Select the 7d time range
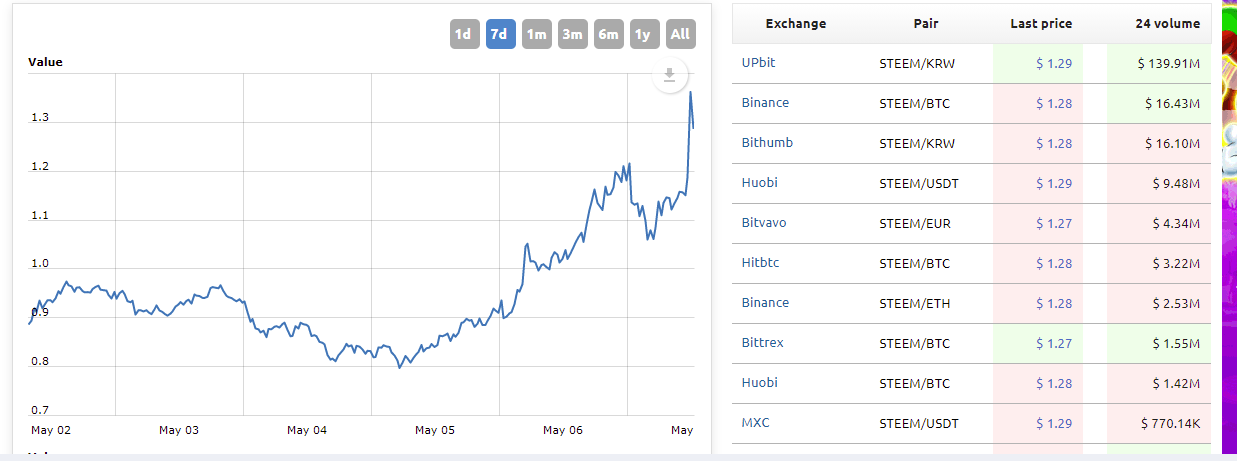The width and height of the screenshot is (1237, 461). point(500,34)
